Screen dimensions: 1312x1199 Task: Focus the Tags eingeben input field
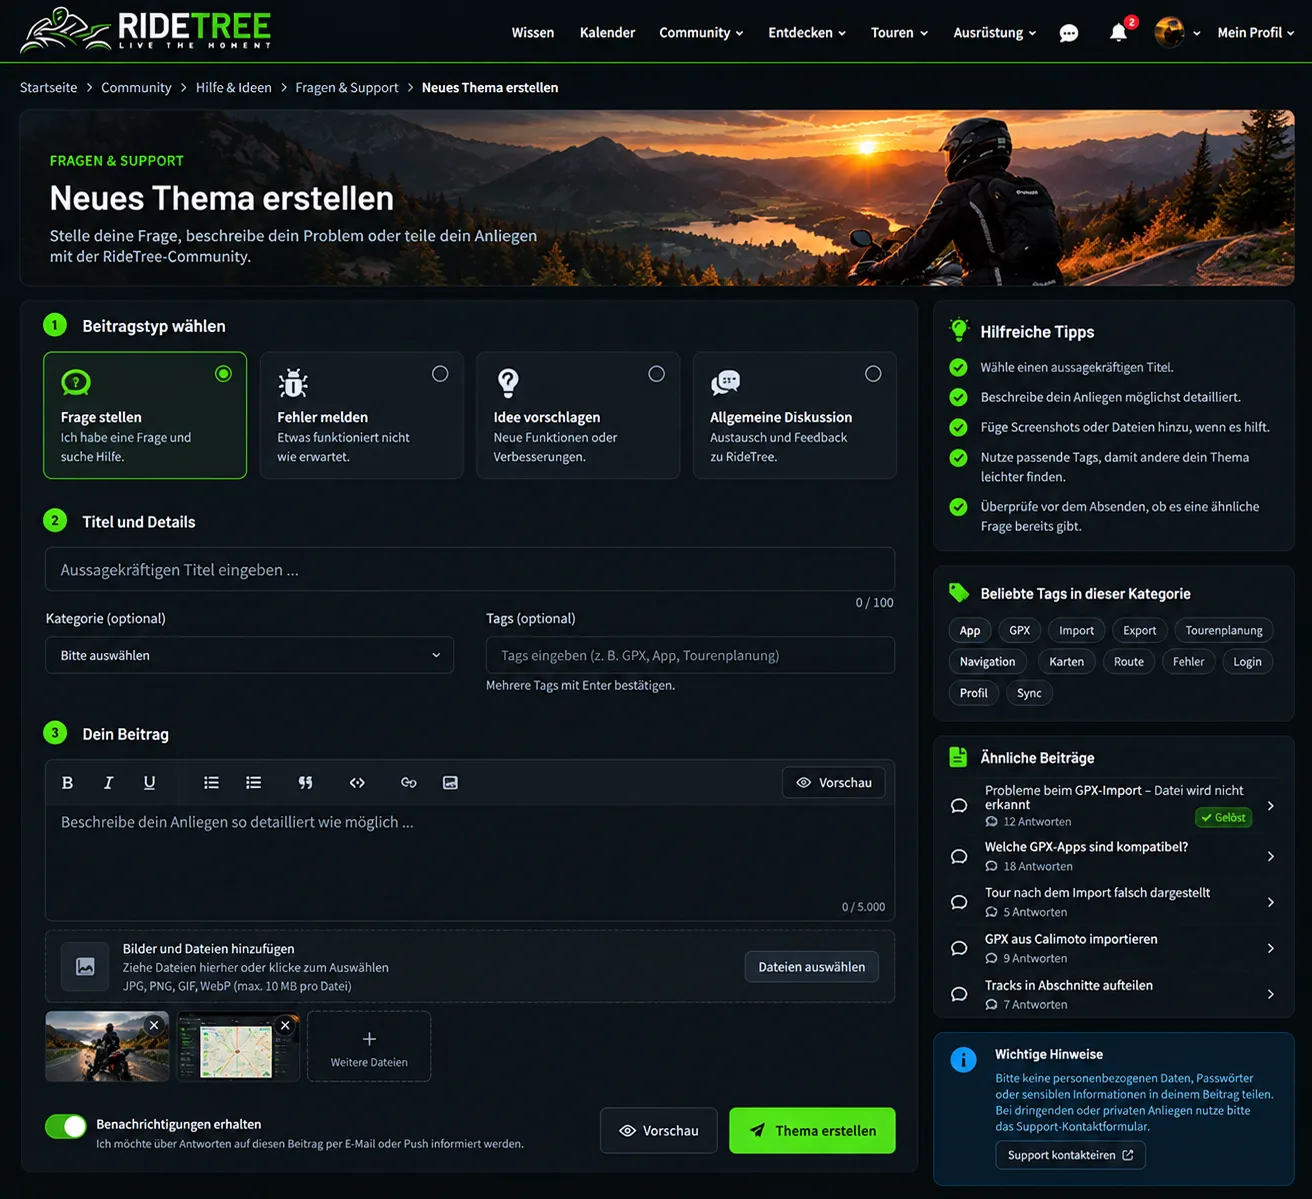tap(690, 655)
